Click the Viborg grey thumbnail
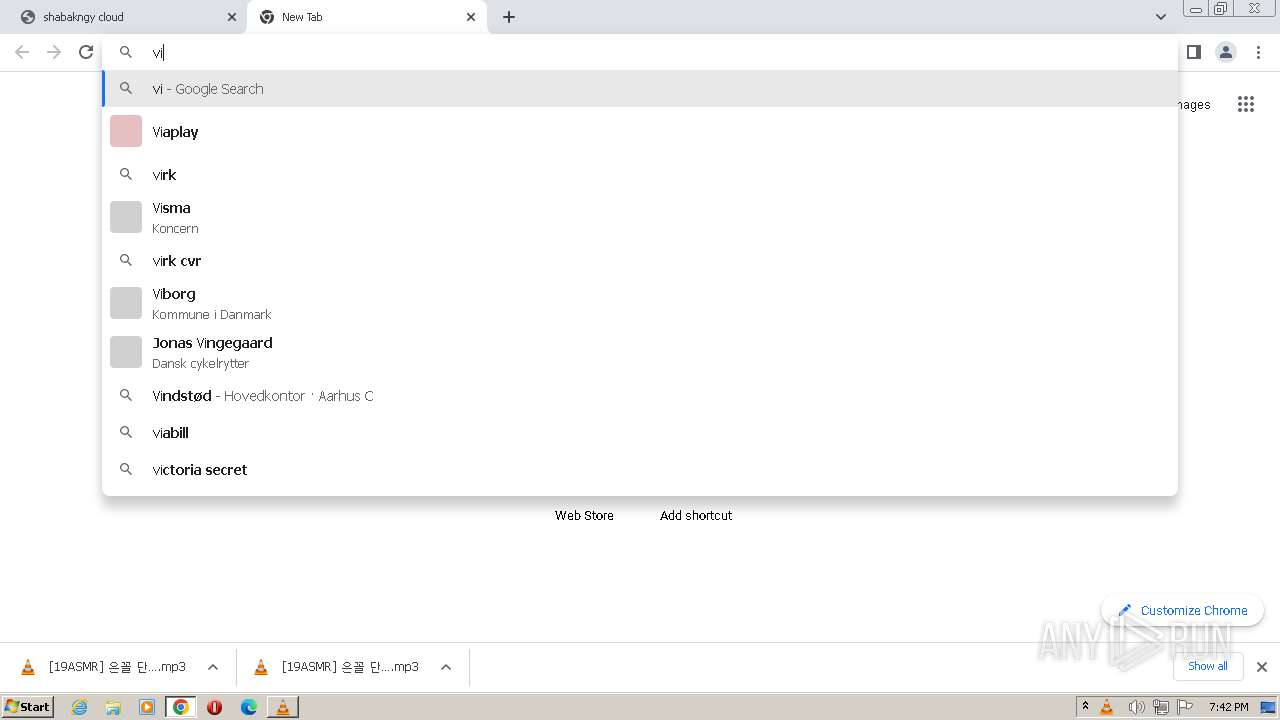 [126, 303]
